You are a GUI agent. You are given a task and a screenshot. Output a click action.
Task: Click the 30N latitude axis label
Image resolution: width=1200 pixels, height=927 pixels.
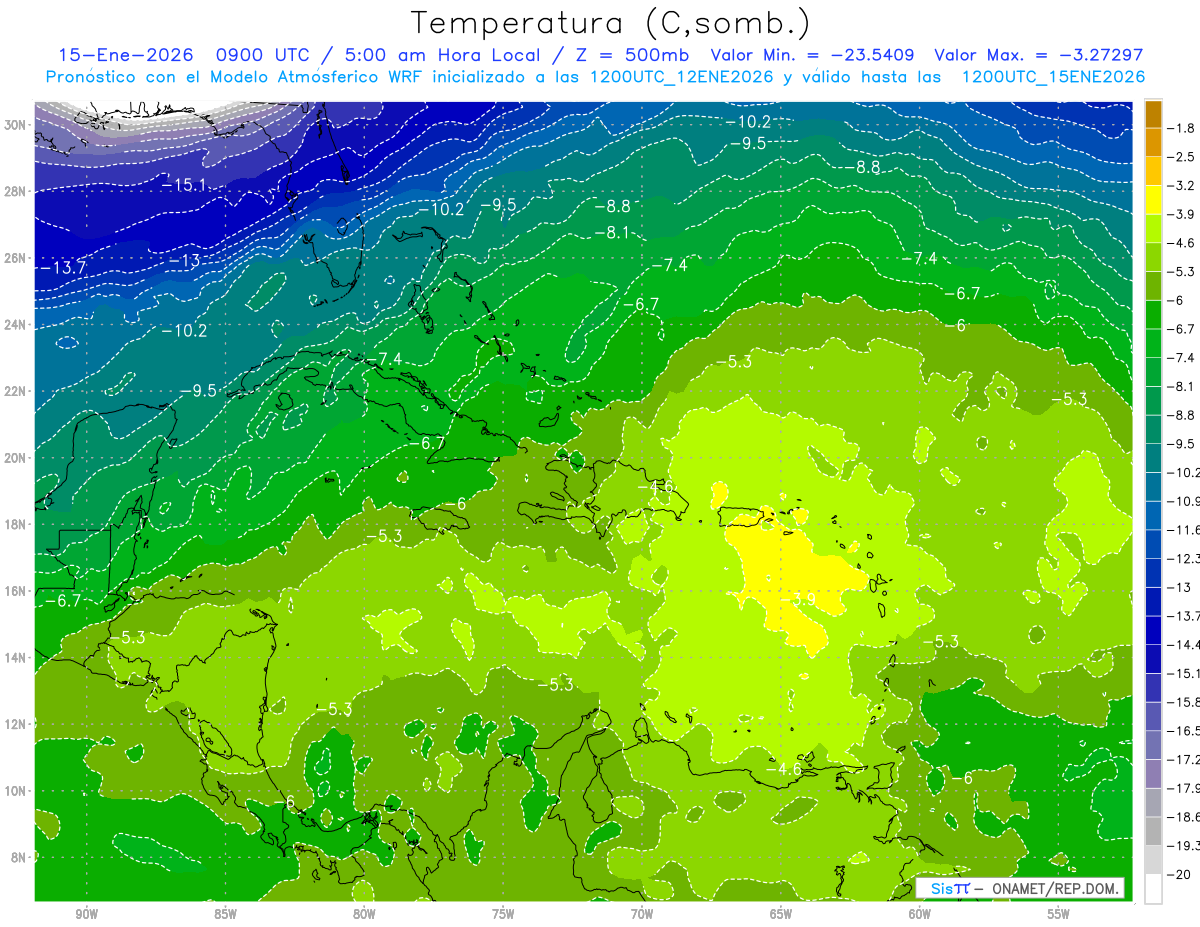[17, 124]
